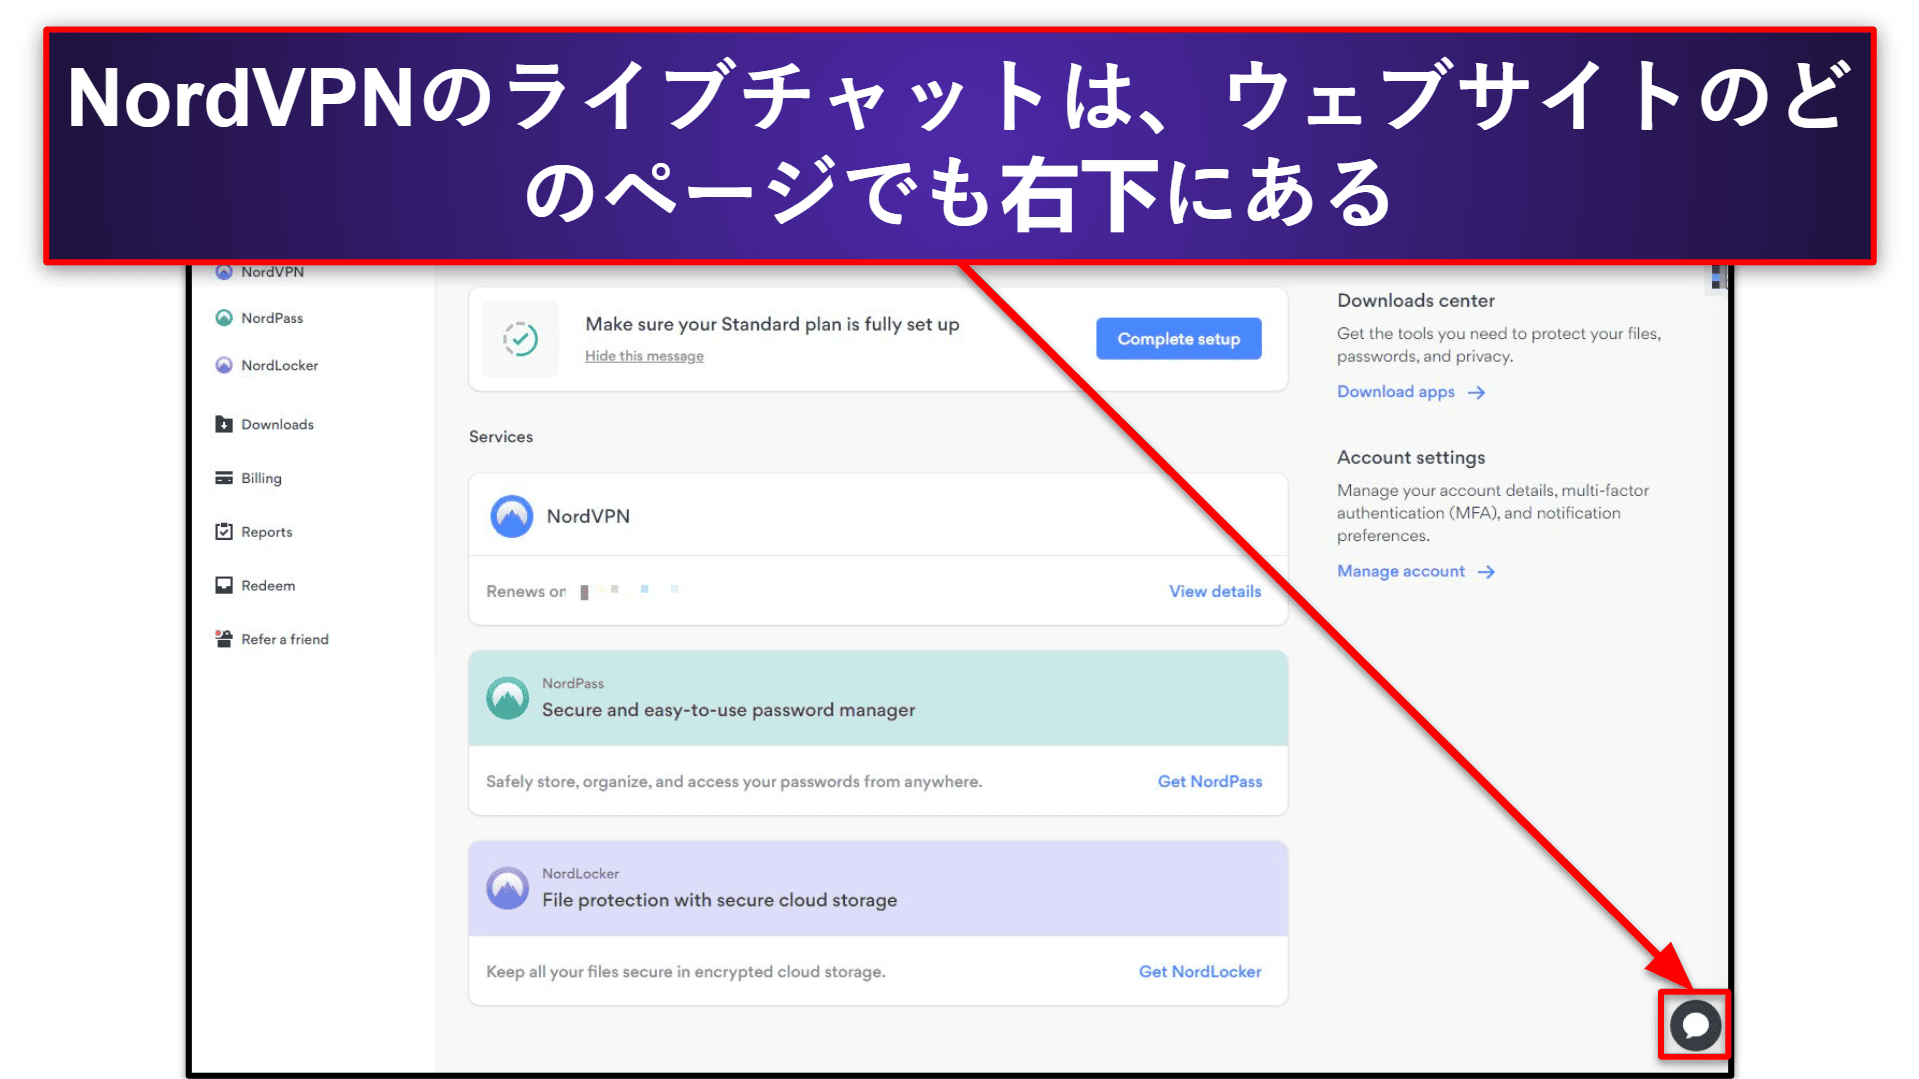Click the setup progress checkmark icon
This screenshot has height=1079, width=1919.
coord(520,339)
